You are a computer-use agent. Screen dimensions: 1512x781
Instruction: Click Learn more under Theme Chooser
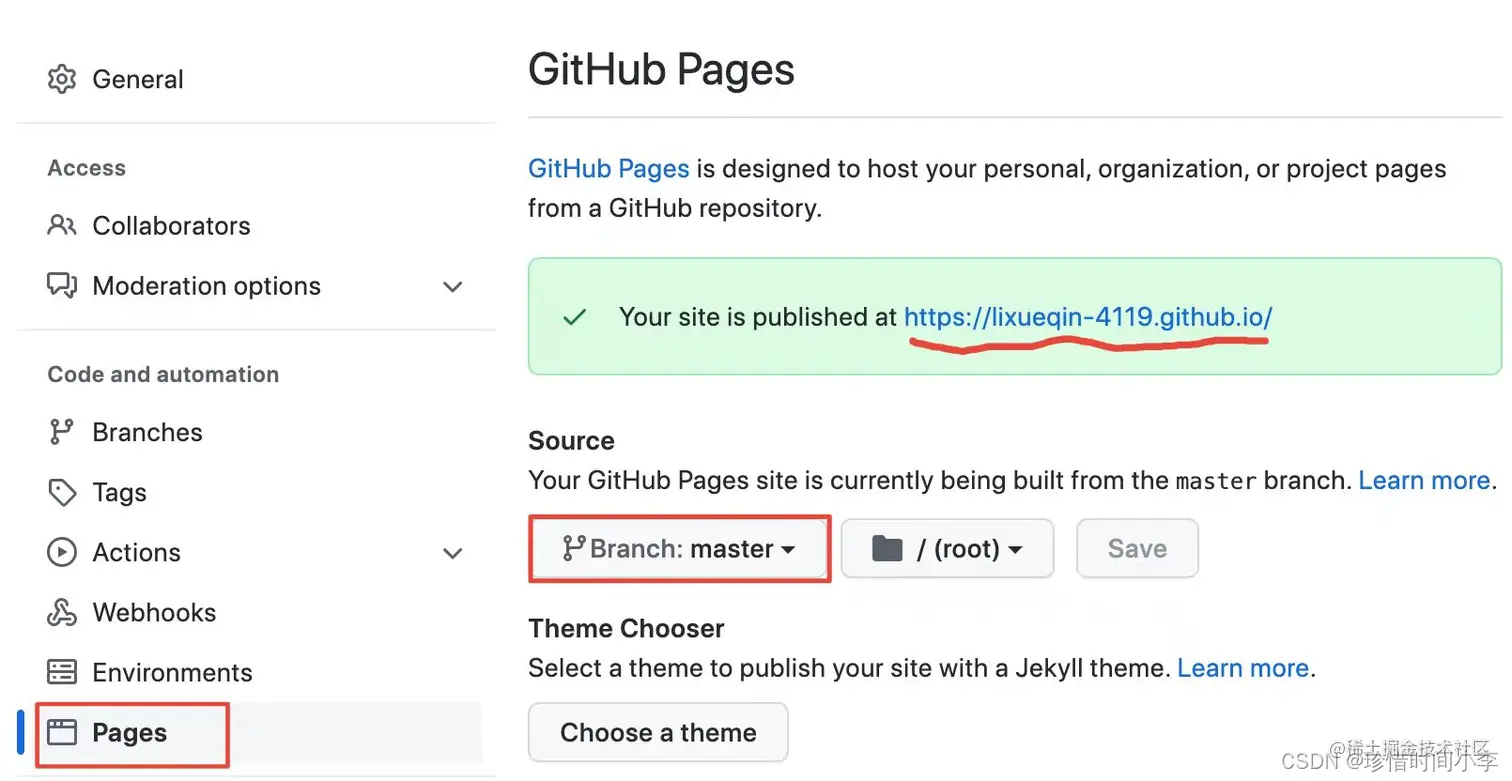pyautogui.click(x=1243, y=668)
